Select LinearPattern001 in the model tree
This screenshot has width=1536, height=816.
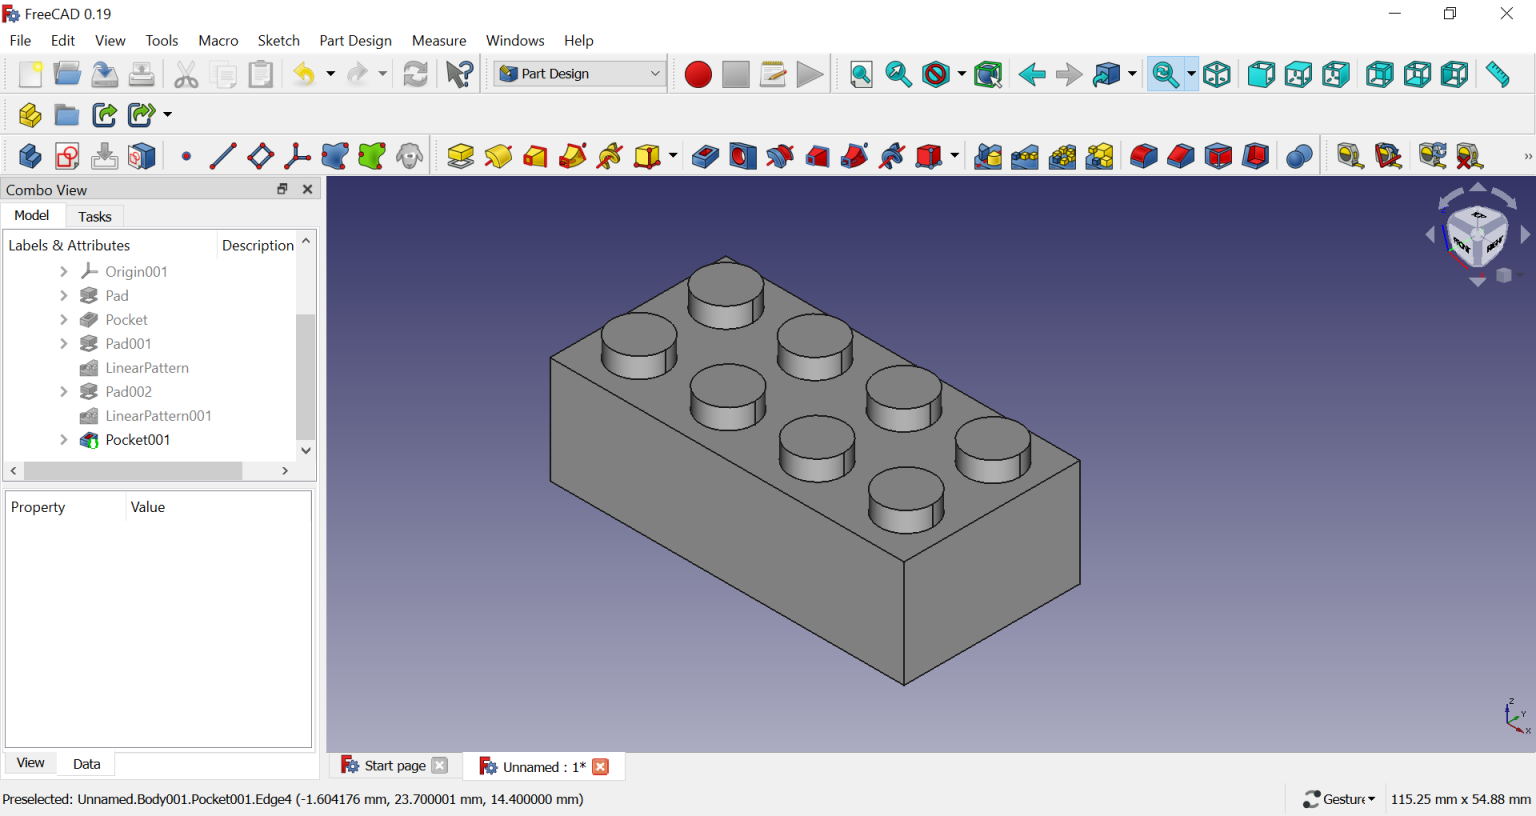tap(158, 416)
